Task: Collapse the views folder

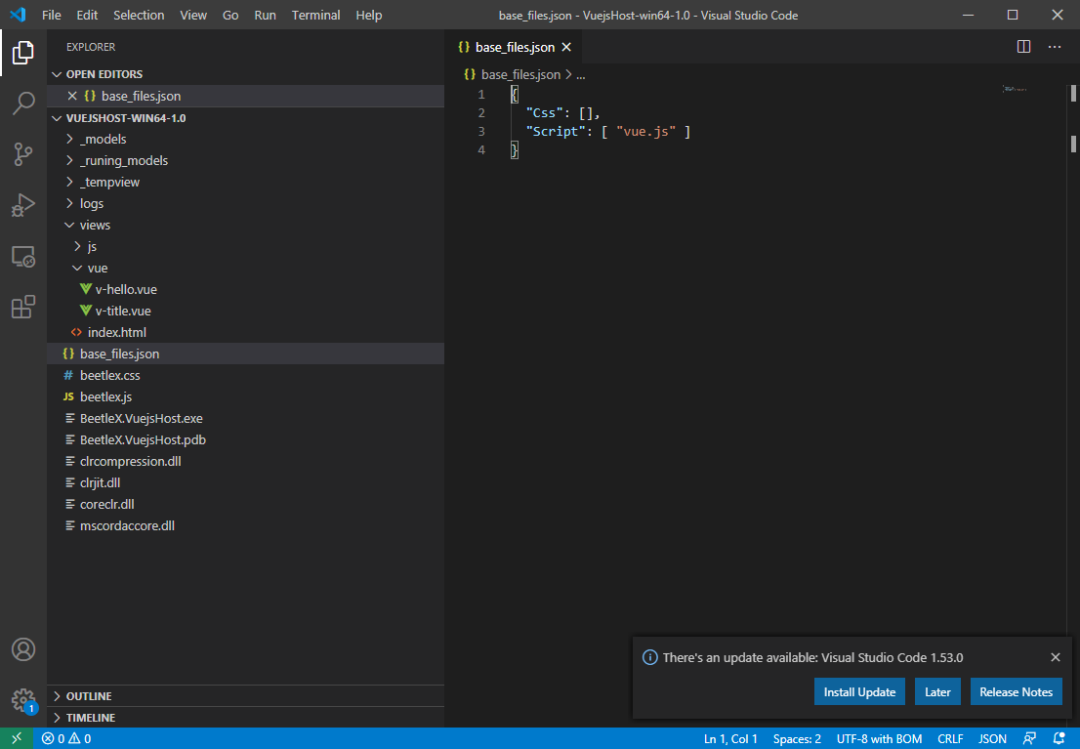Action: pos(70,225)
